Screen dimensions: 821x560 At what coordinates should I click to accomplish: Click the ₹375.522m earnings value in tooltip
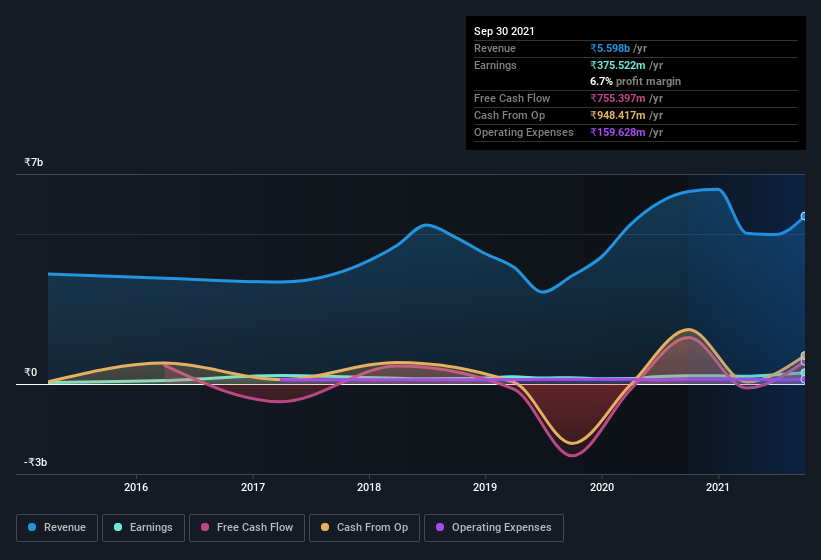618,65
